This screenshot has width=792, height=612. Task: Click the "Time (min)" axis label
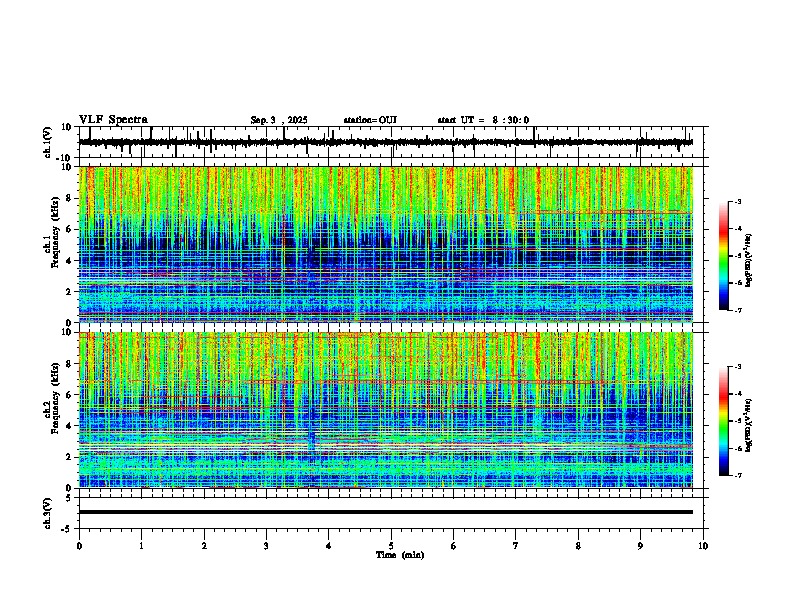click(400, 555)
